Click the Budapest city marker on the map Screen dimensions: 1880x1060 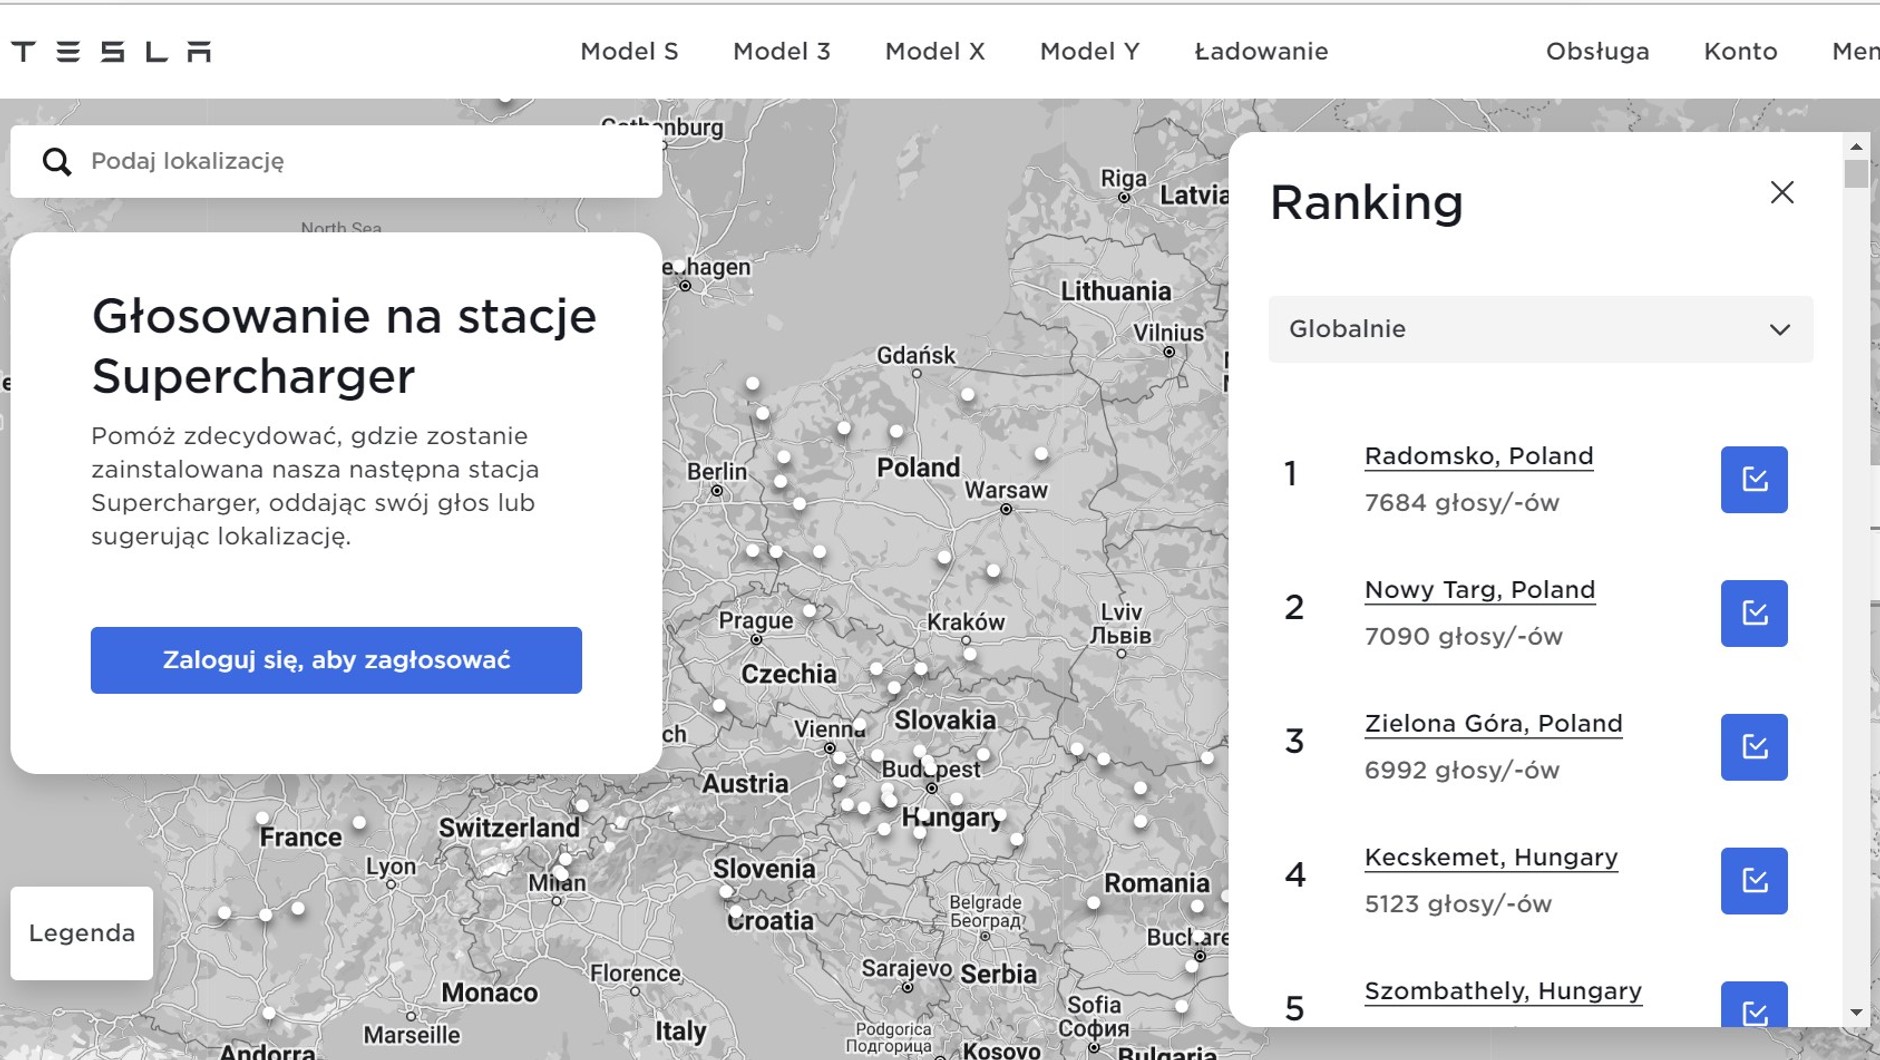click(x=932, y=788)
